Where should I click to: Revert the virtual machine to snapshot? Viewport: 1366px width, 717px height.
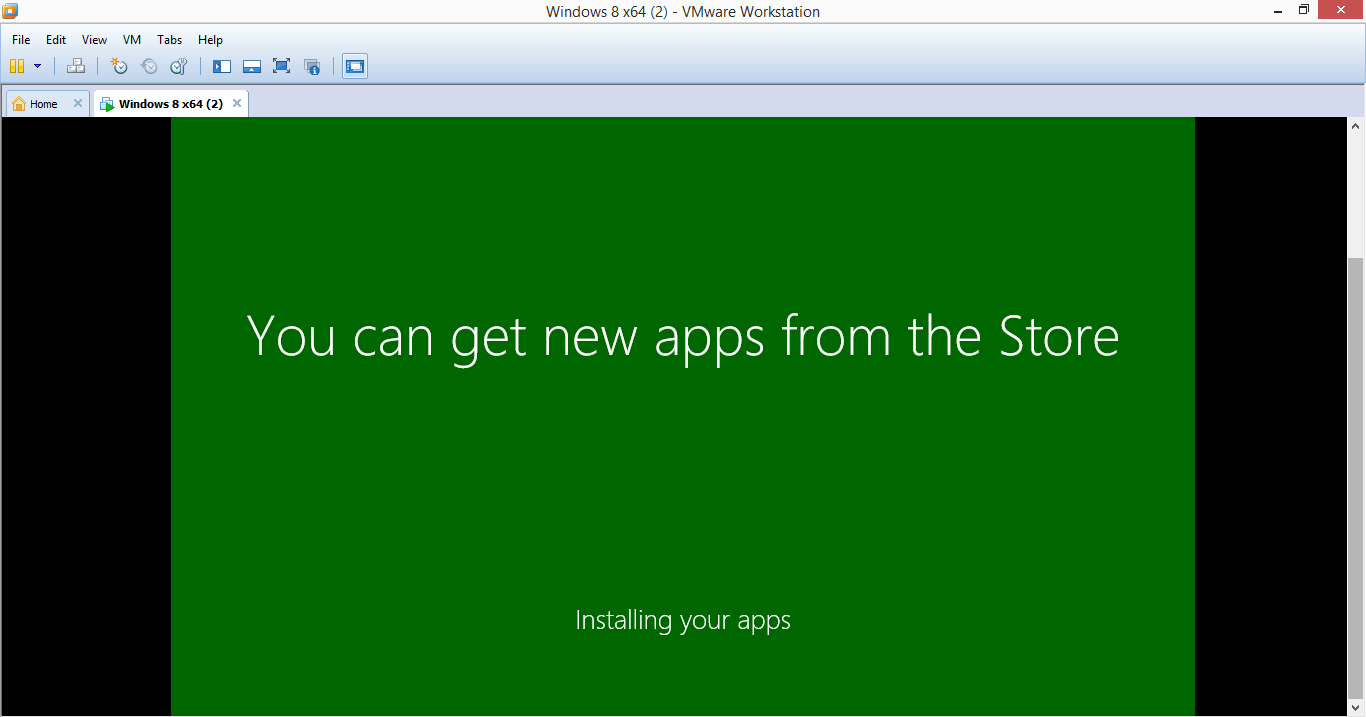click(149, 66)
